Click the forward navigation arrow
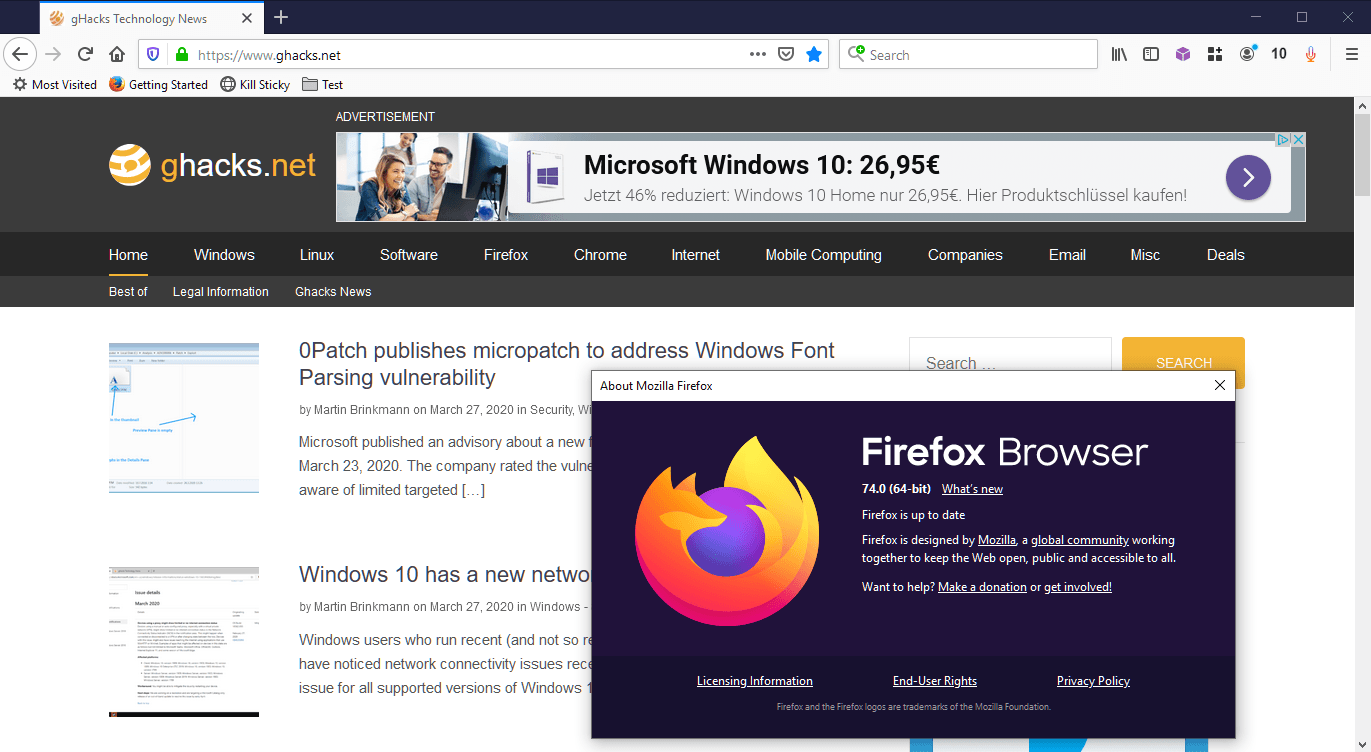1371x752 pixels. (x=53, y=54)
